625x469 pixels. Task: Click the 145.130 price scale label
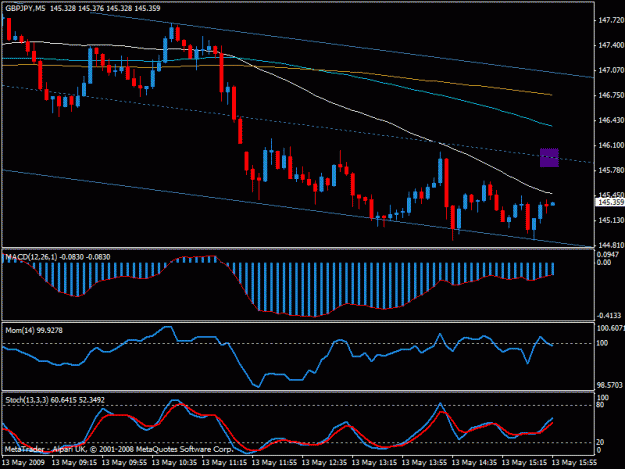[611, 220]
